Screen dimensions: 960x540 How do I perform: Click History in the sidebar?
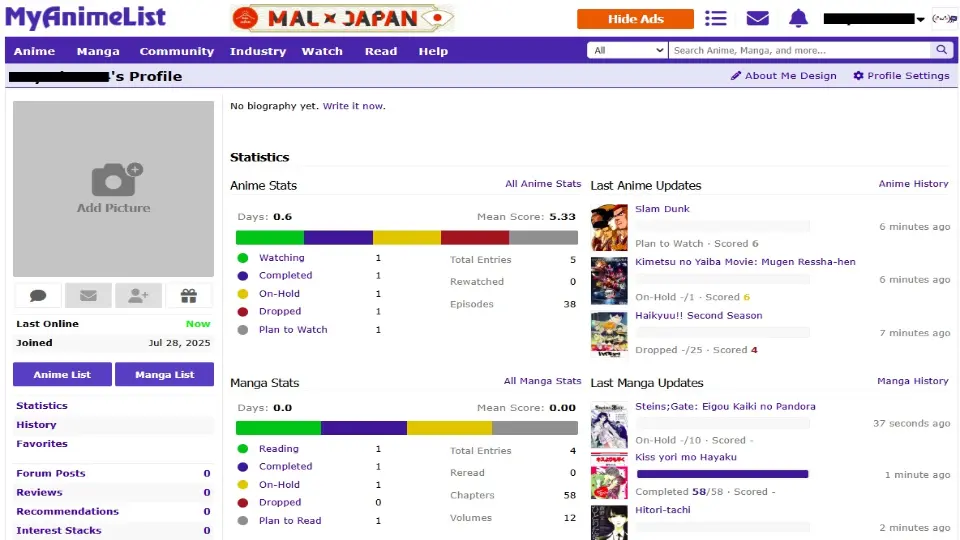[x=36, y=424]
